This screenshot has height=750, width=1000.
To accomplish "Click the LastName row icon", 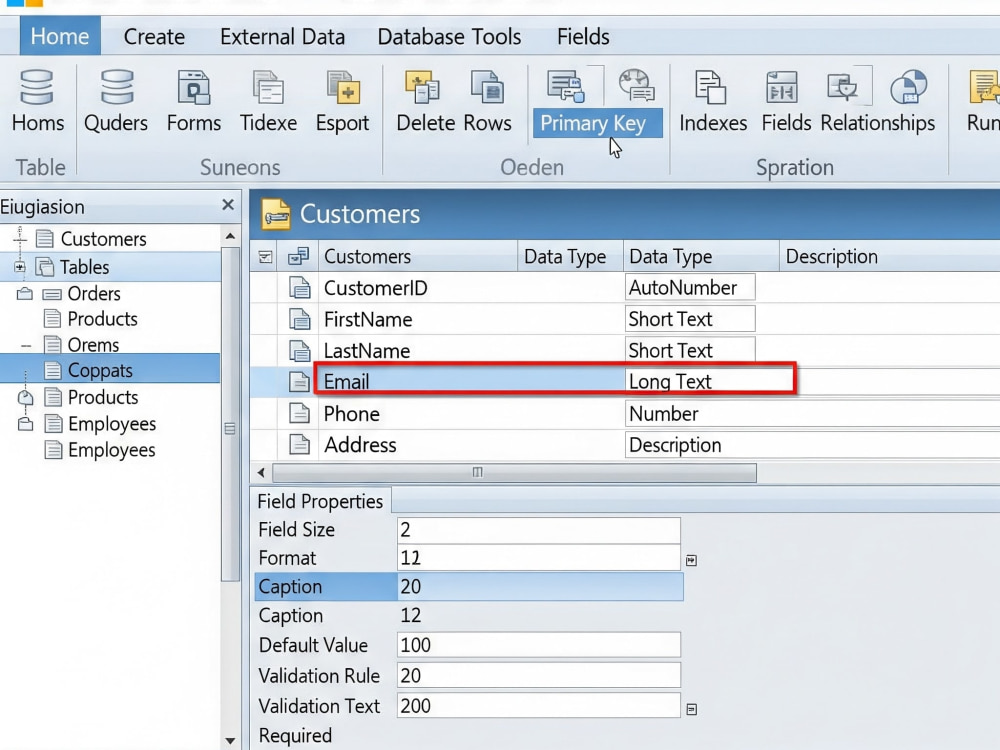I will point(299,350).
